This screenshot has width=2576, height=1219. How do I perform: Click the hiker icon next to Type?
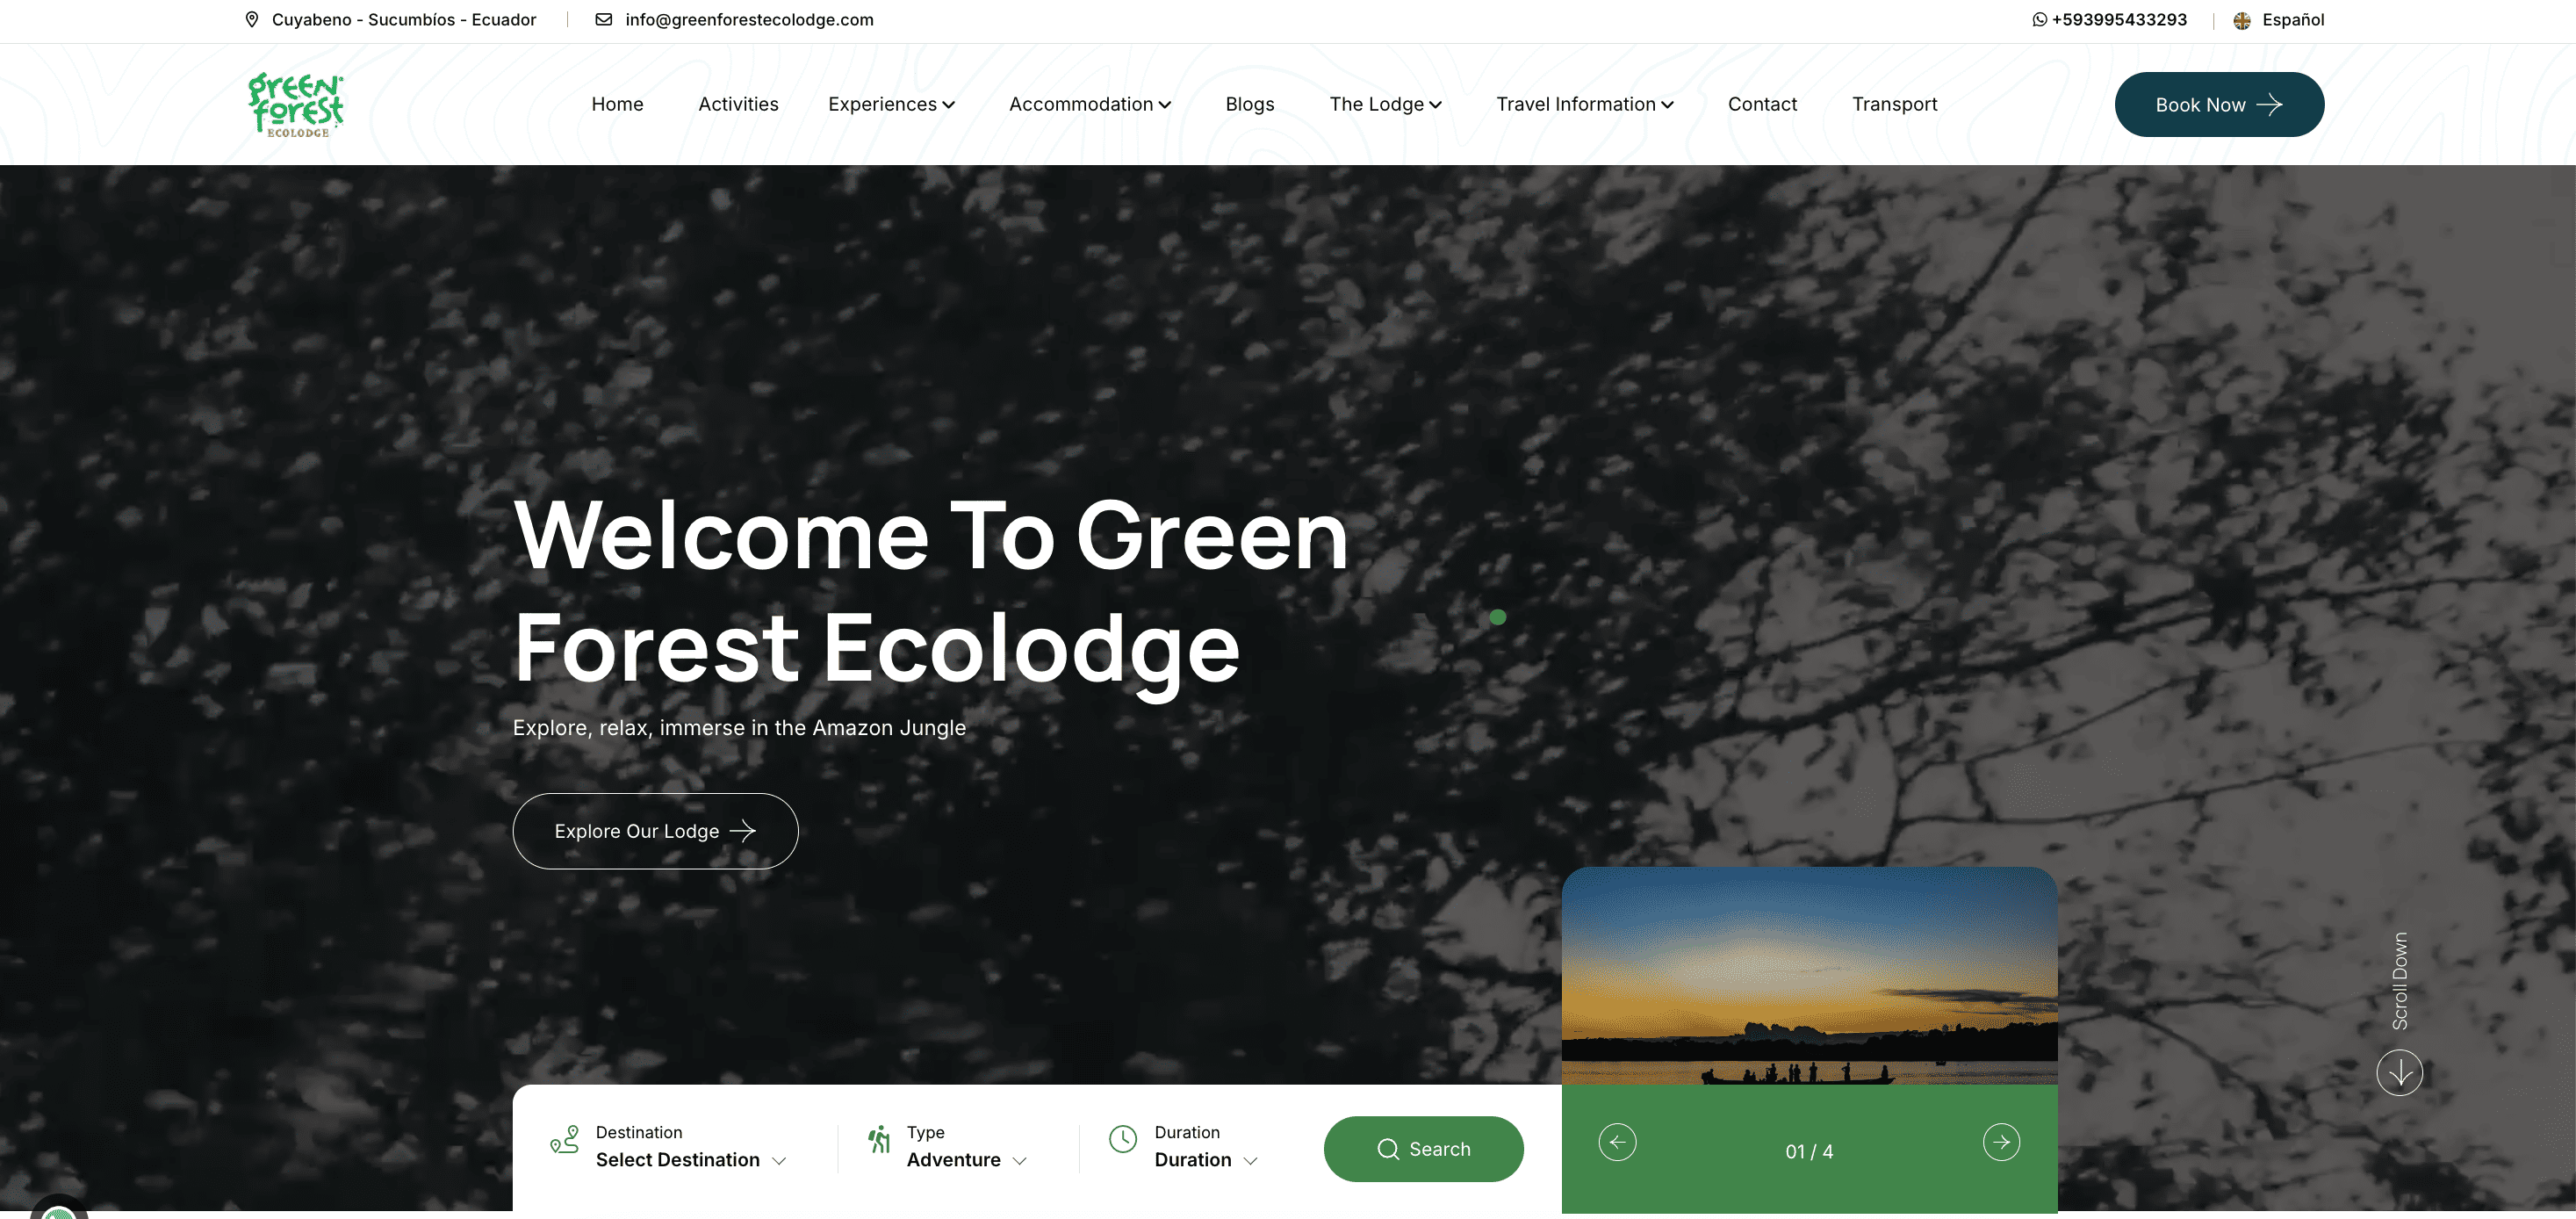(879, 1139)
